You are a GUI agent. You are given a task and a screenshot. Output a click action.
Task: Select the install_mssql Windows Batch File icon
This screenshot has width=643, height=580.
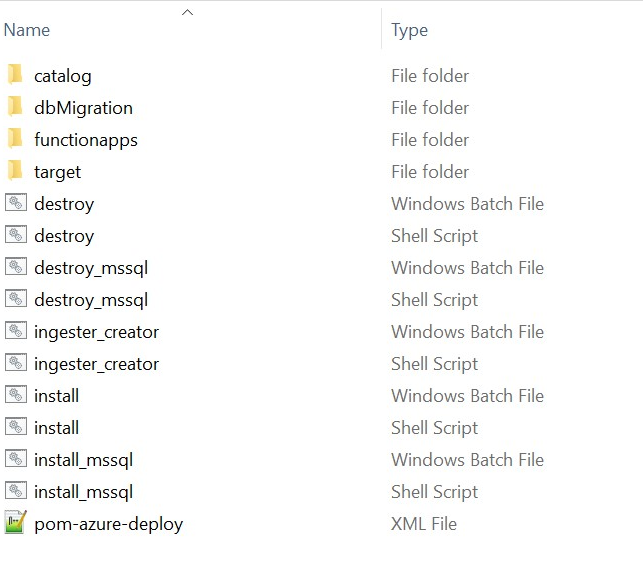tap(15, 459)
